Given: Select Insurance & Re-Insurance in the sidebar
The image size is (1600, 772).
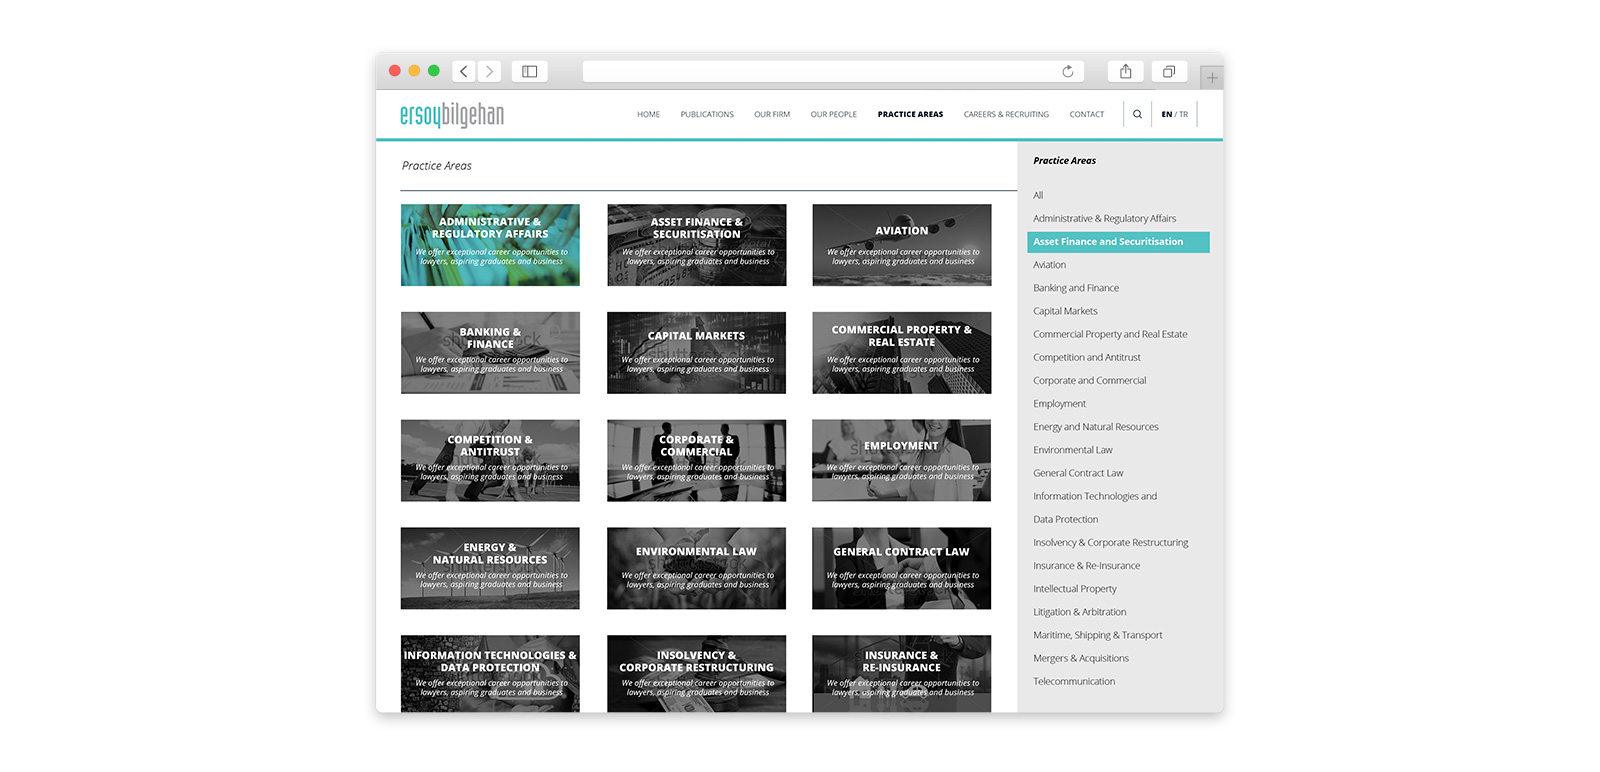Looking at the screenshot, I should (1087, 566).
